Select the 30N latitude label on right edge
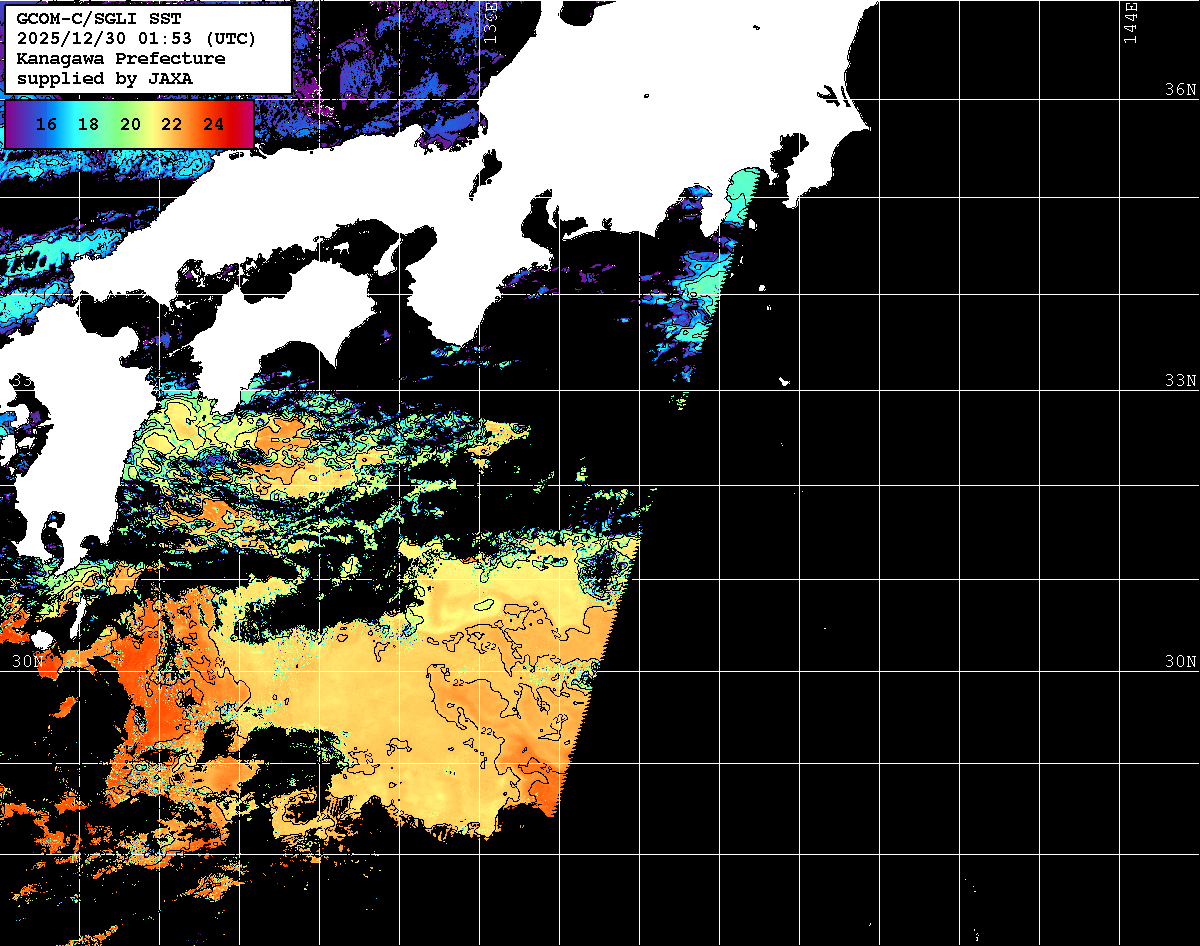Screen dimensions: 1200x946 click(x=1180, y=662)
